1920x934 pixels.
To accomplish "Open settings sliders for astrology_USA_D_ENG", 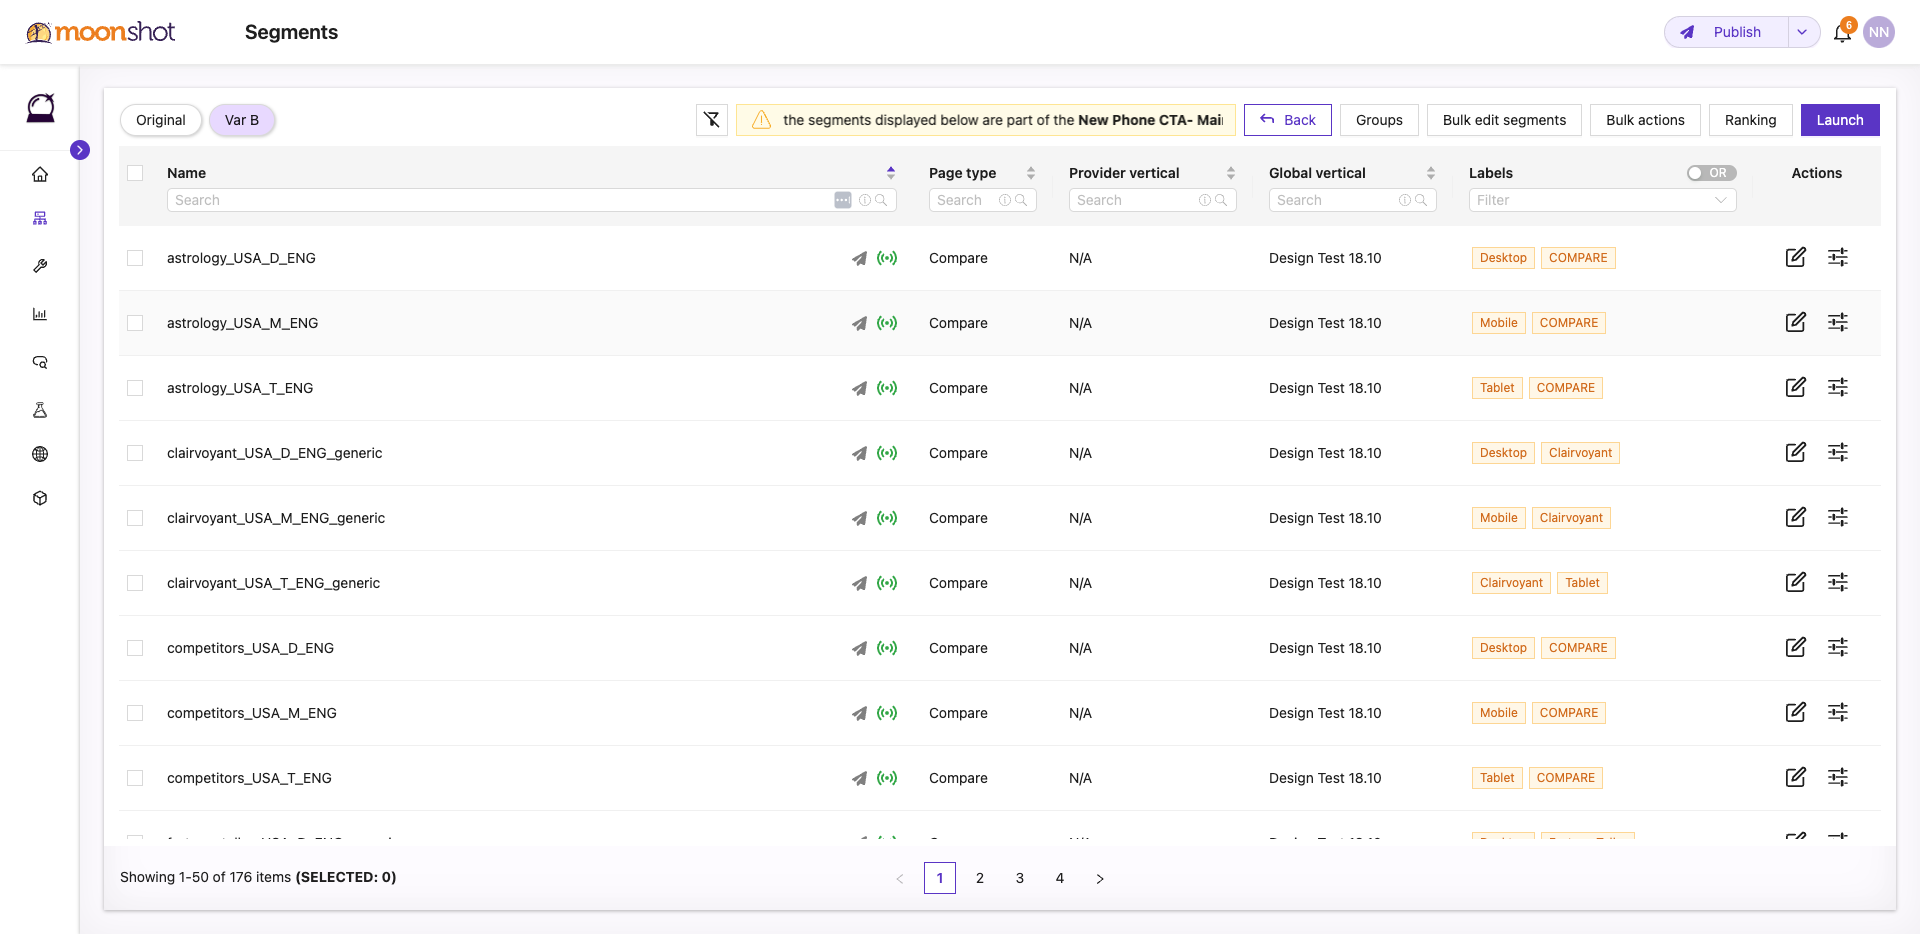I will pos(1838,257).
